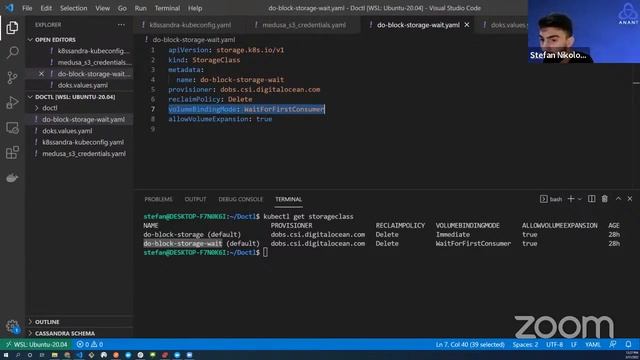The width and height of the screenshot is (640, 360).
Task: Open the feedback icon in status bar
Action: click(613, 344)
